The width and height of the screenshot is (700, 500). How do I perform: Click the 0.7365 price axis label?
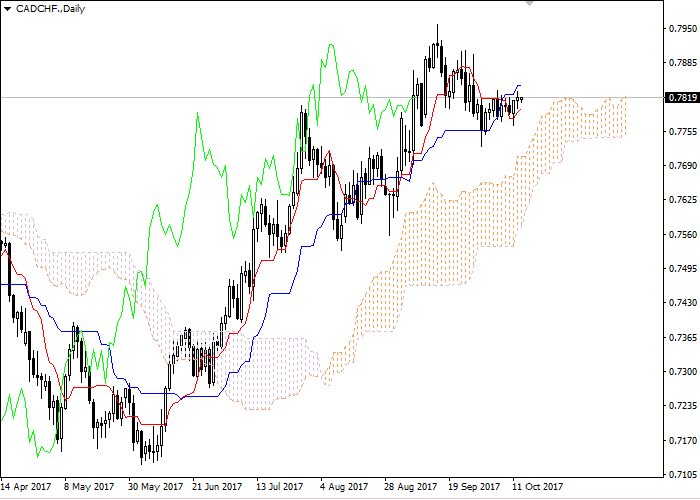(x=682, y=338)
